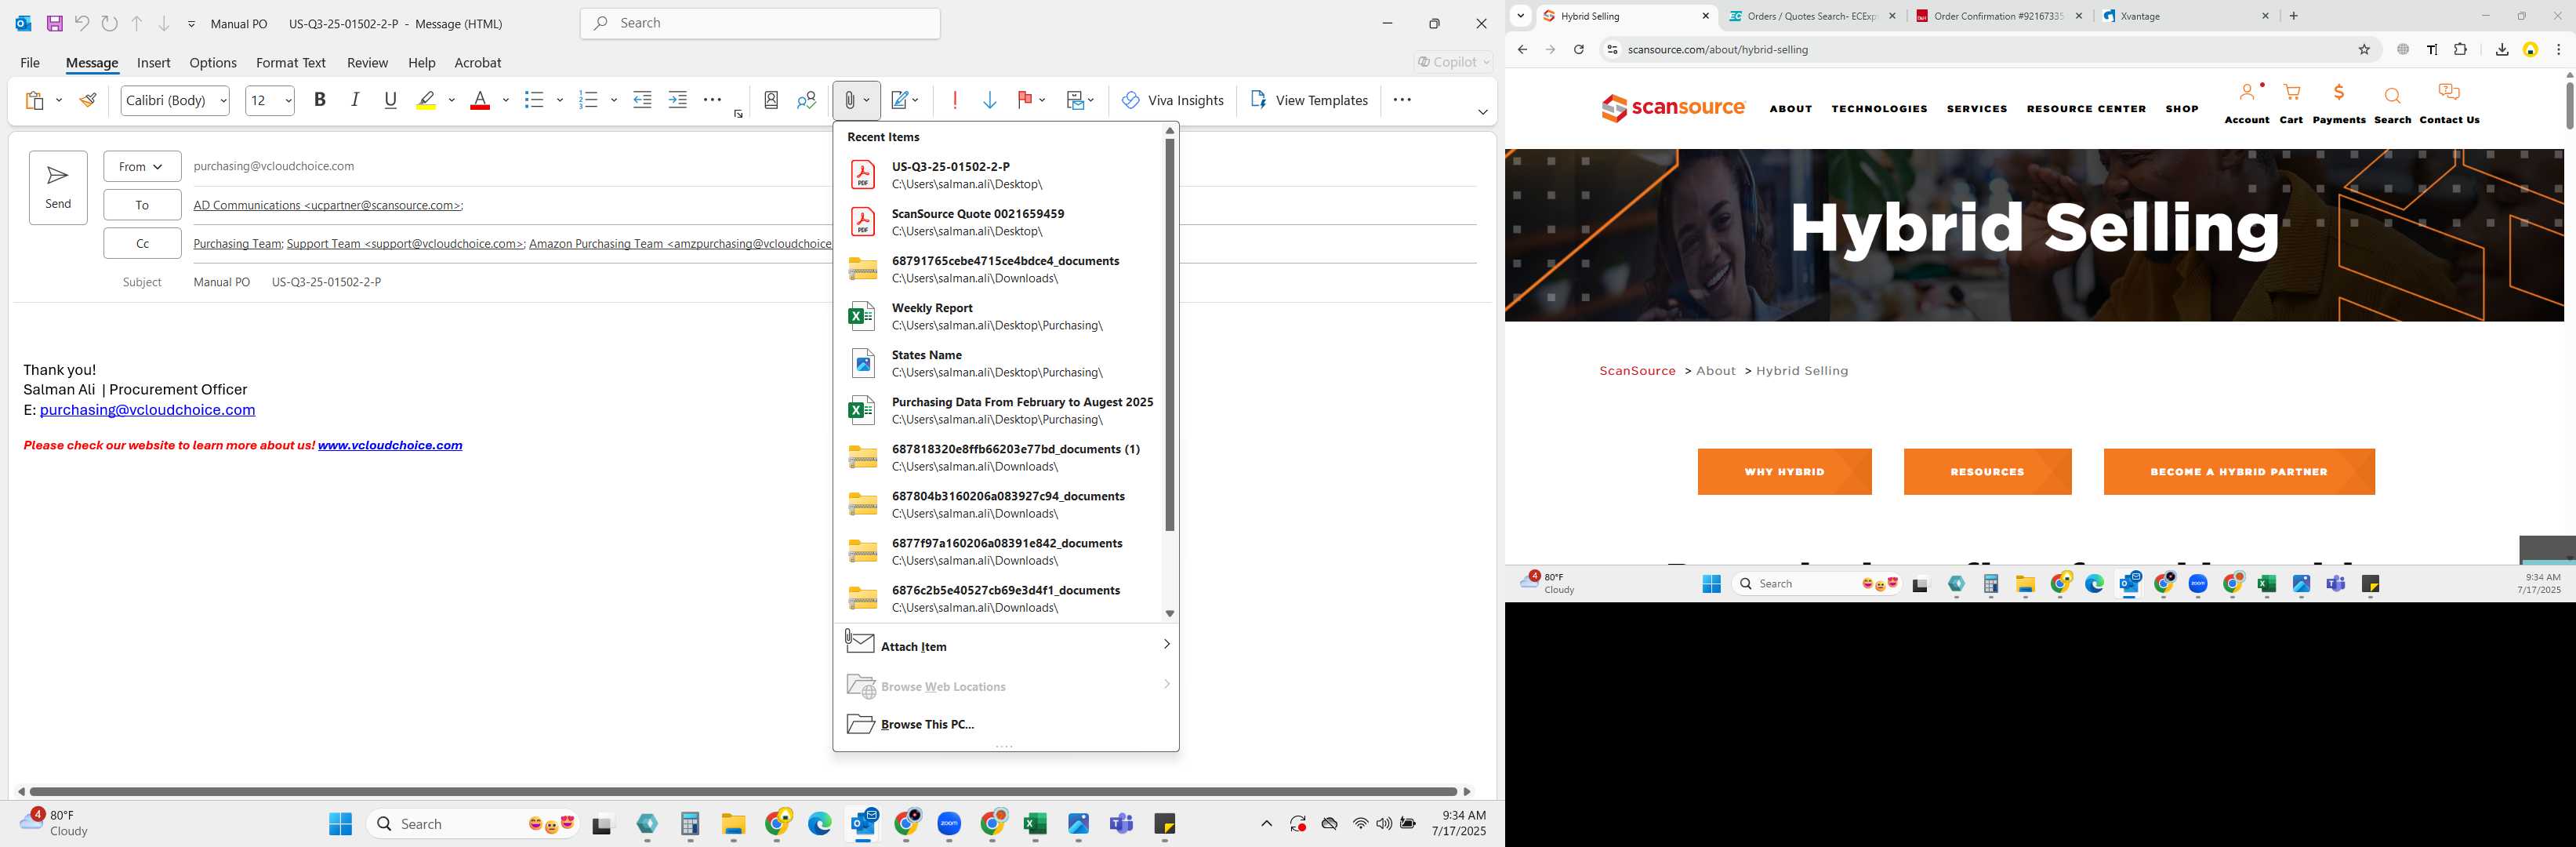Click Increase Indent icon
The width and height of the screenshot is (2576, 847).
(678, 100)
